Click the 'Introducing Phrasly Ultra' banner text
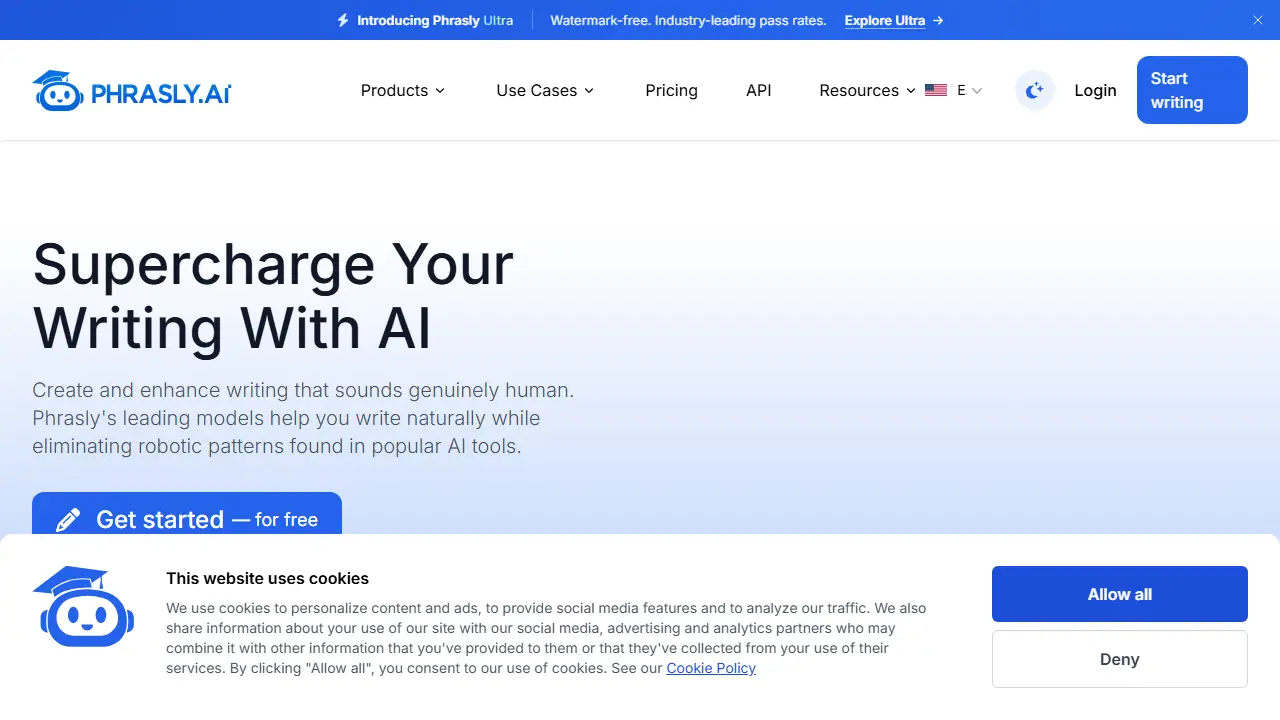This screenshot has height=720, width=1280. (x=435, y=20)
